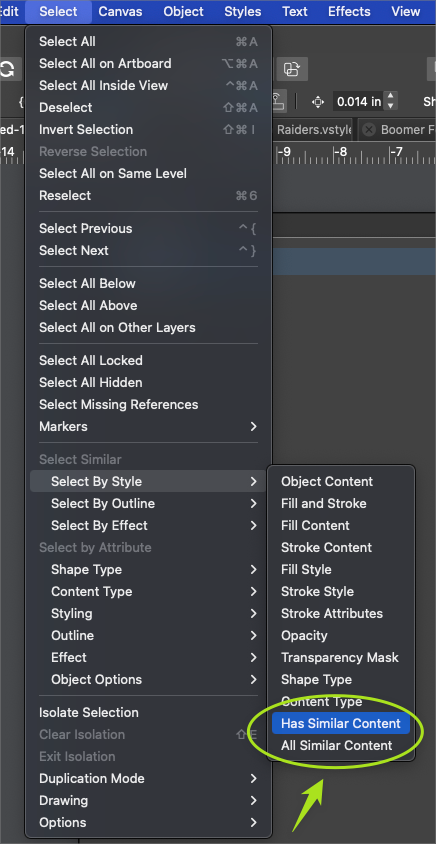This screenshot has height=844, width=436.
Task: Choose Select All on Artboard
Action: 148,63
